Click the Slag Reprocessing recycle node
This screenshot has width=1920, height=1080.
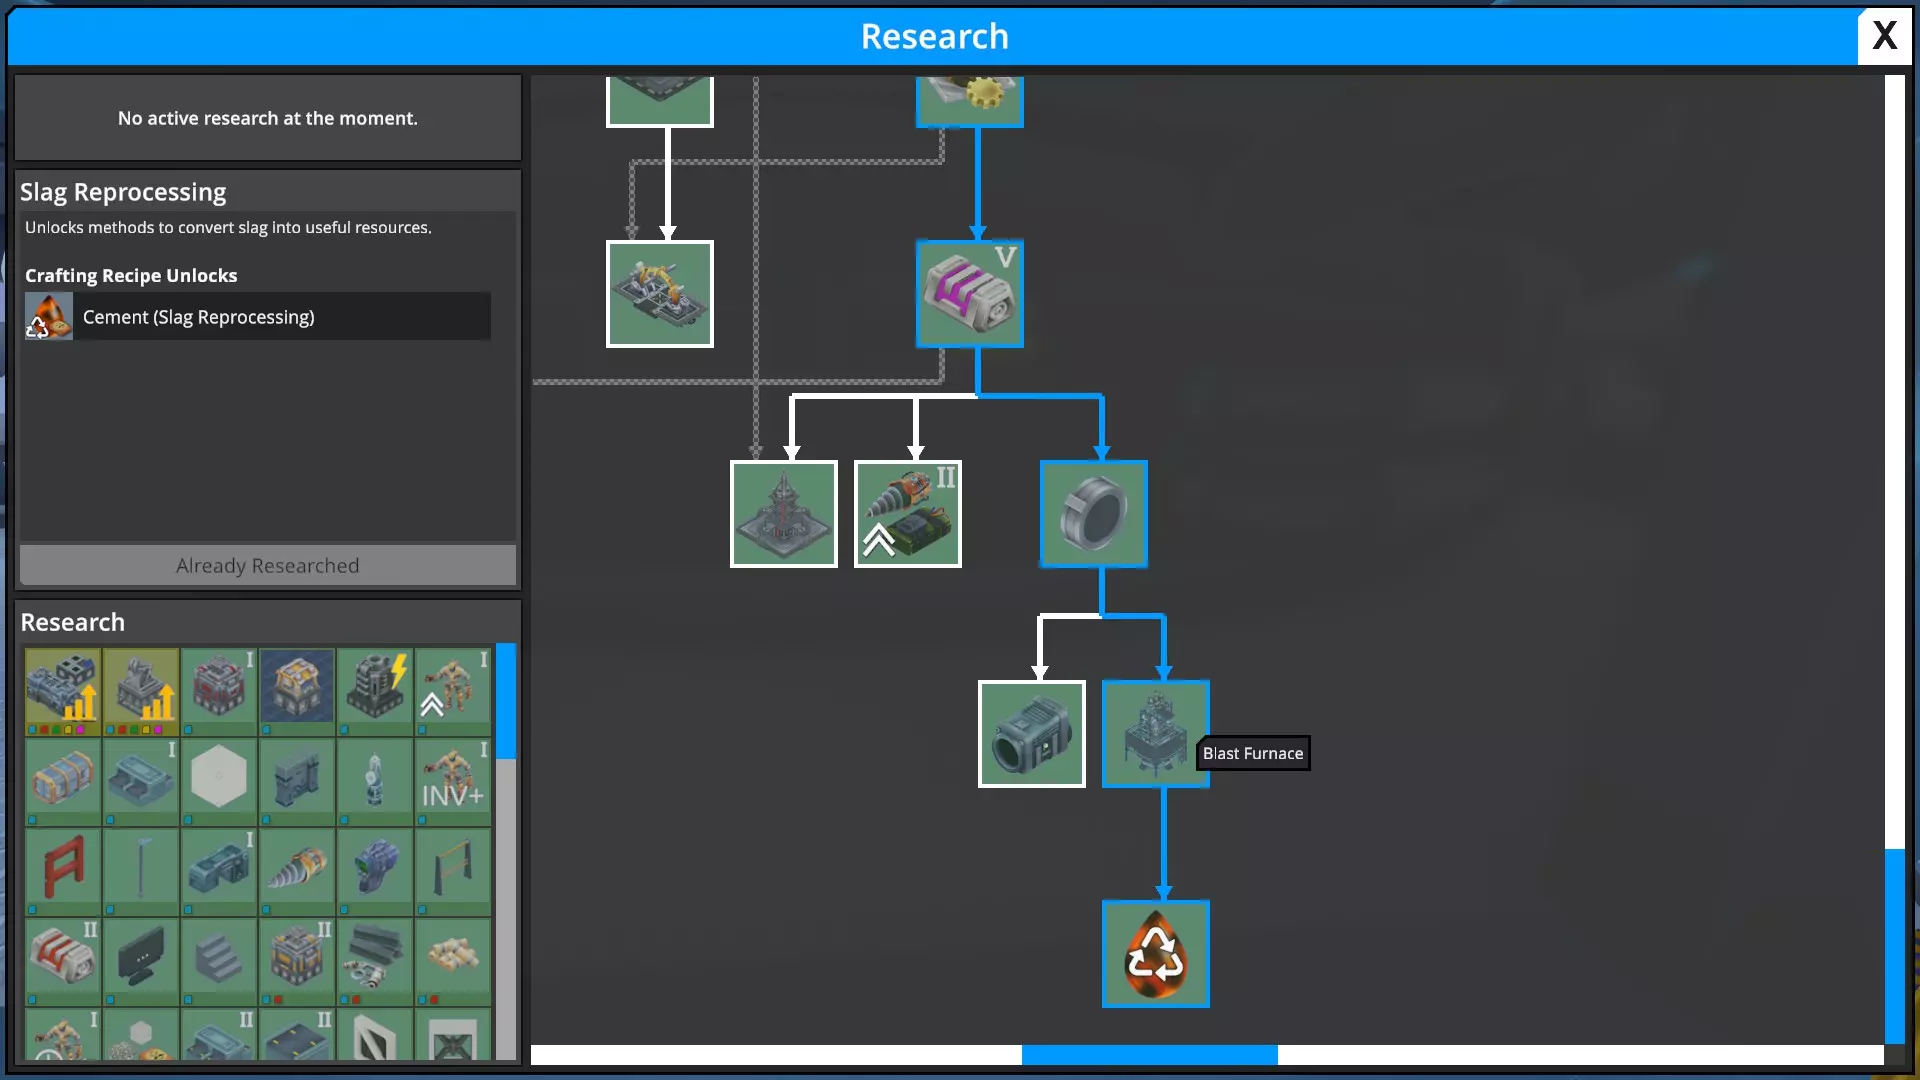point(1155,953)
